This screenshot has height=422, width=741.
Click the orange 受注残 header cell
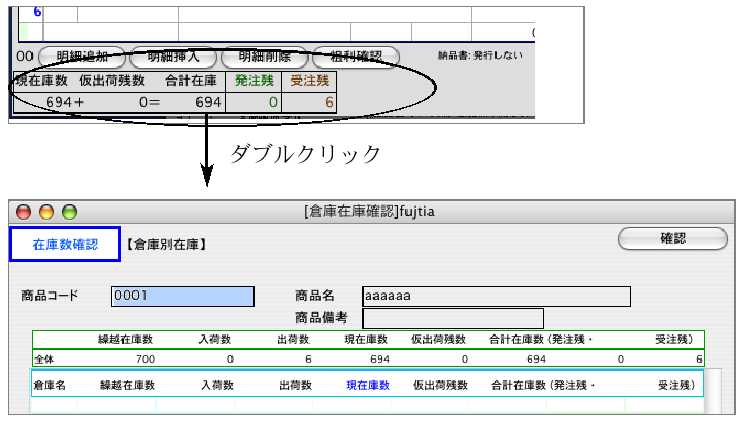309,80
